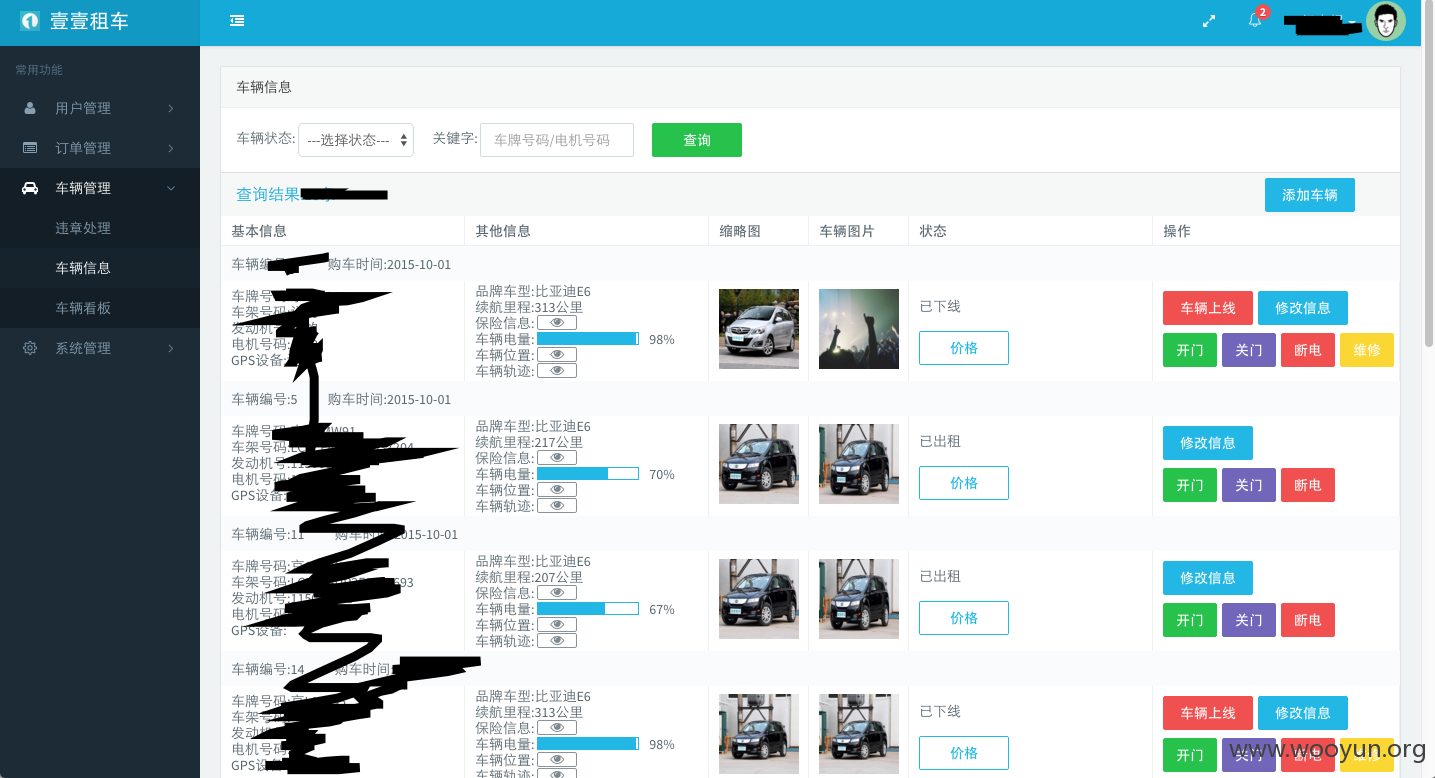
Task: Click red 断电 for vehicle 编号 5
Action: 1308,485
